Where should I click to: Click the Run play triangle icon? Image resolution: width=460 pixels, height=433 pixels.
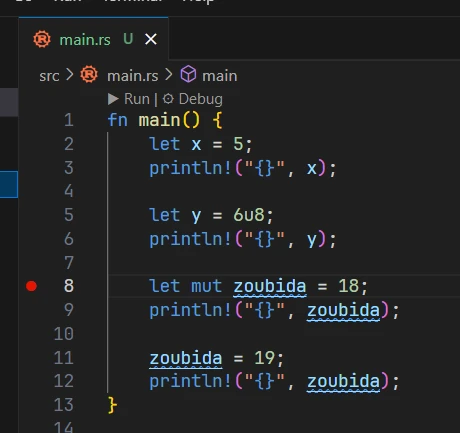tap(113, 99)
